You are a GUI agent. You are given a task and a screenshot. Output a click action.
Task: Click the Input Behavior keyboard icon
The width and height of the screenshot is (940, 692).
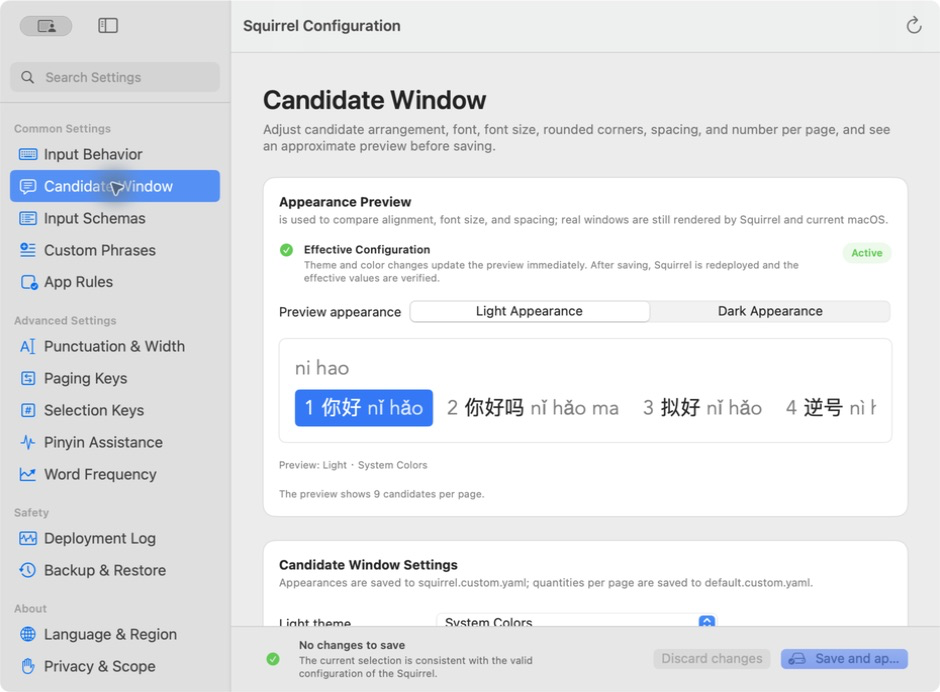(28, 154)
